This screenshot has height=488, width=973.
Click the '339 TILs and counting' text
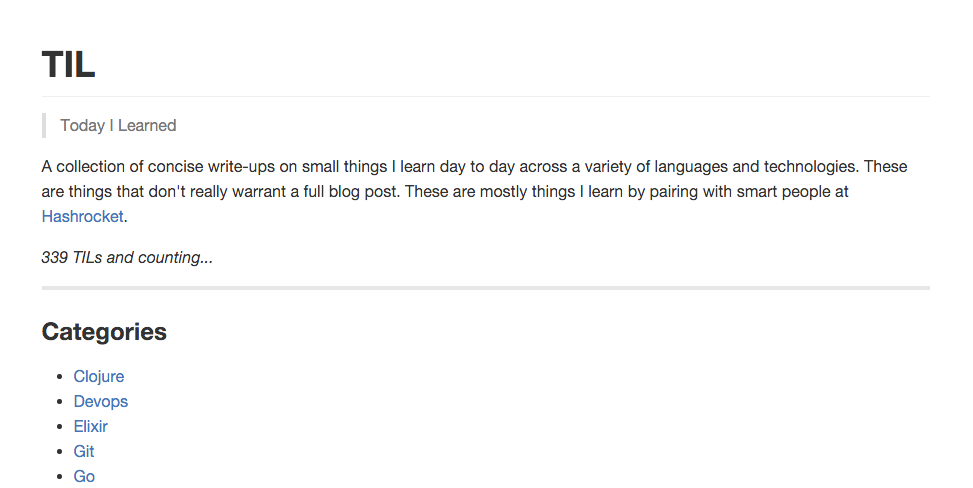127,258
